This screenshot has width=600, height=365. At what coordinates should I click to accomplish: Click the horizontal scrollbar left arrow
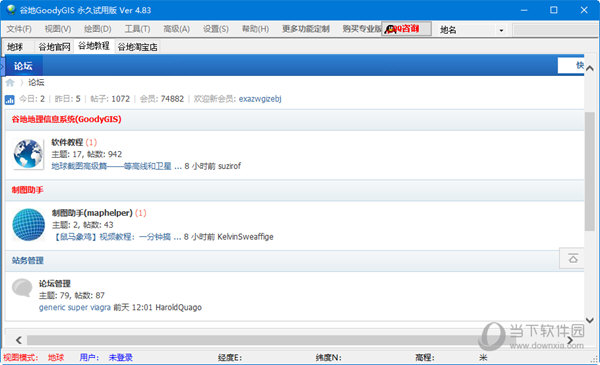point(19,340)
